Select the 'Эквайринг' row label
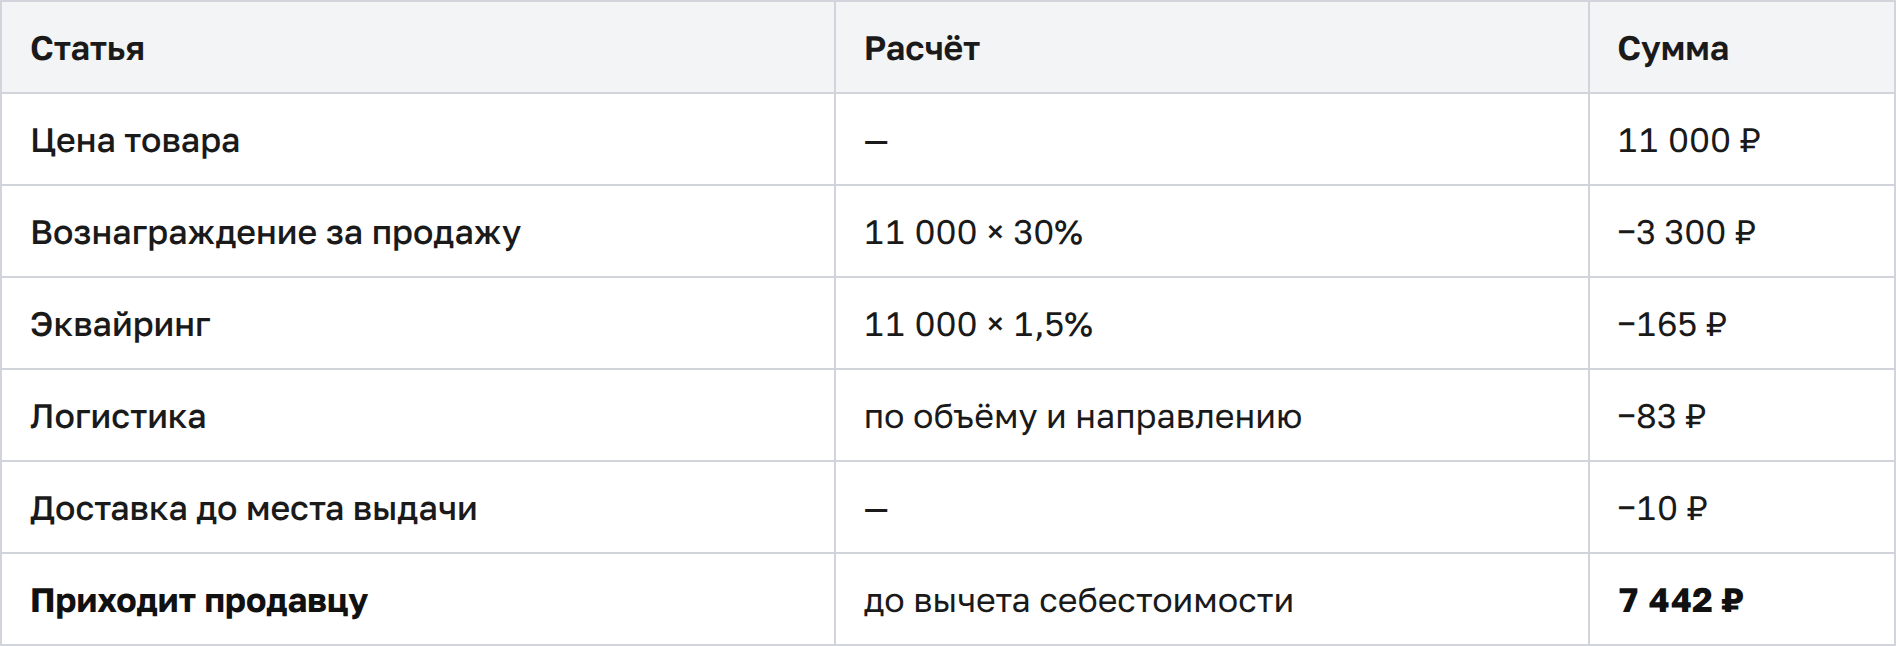Viewport: 1896px width, 646px height. pos(120,324)
